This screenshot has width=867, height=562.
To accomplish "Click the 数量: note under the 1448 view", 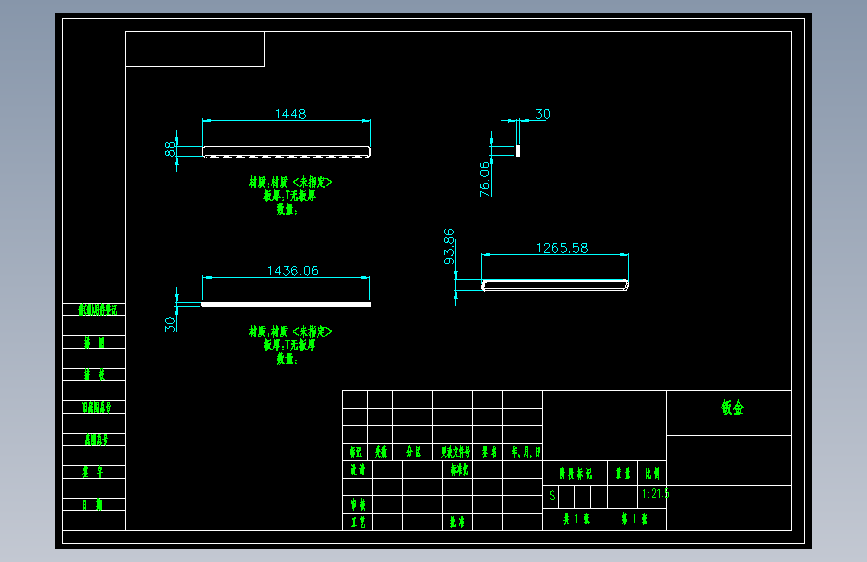I will pos(287,209).
